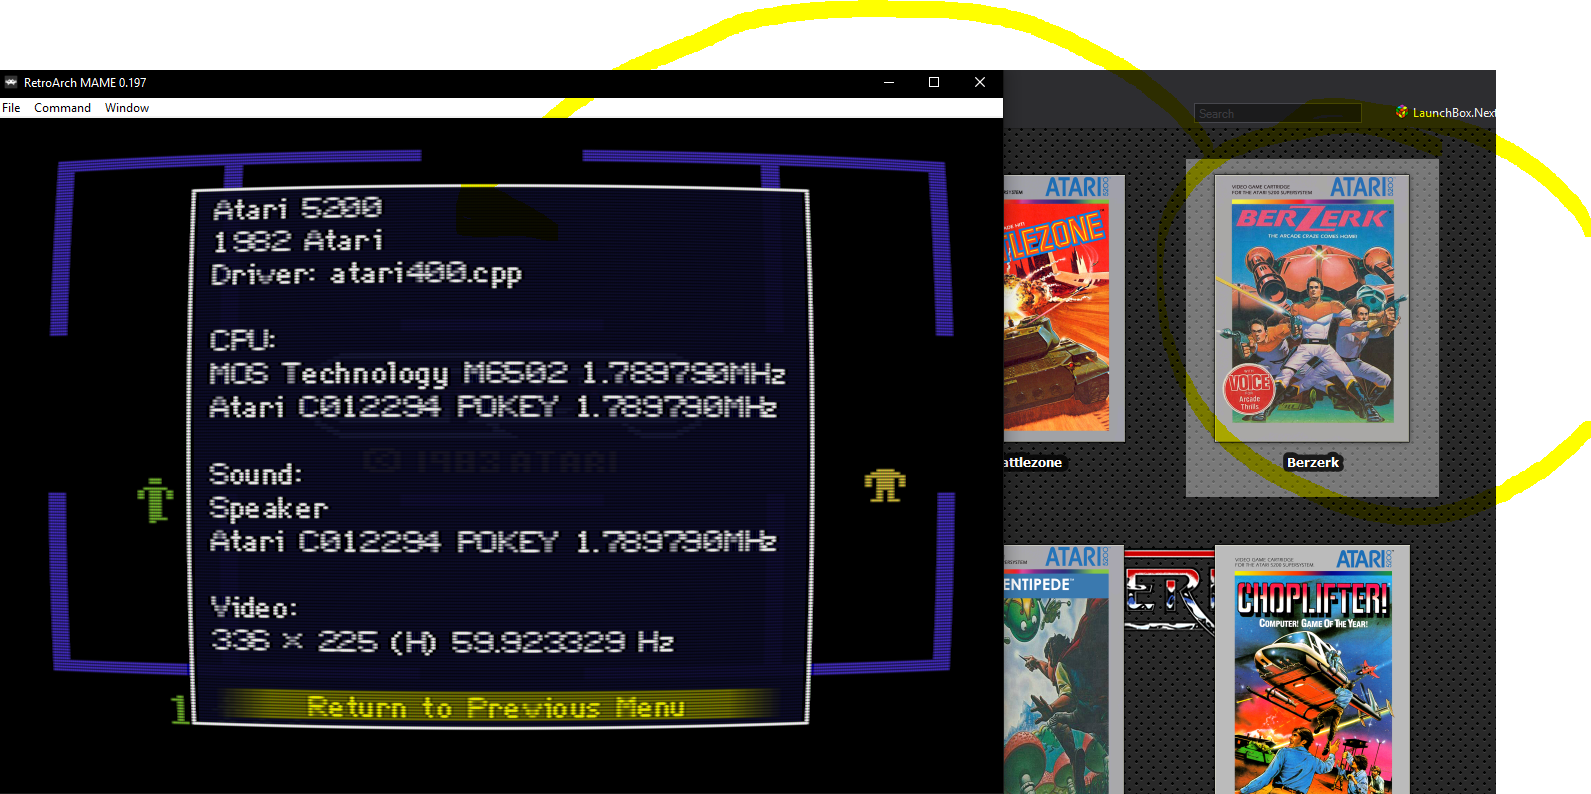Click the 'Driver: atari400.cpp' line
Screen dimensions: 1591x794
click(x=366, y=274)
